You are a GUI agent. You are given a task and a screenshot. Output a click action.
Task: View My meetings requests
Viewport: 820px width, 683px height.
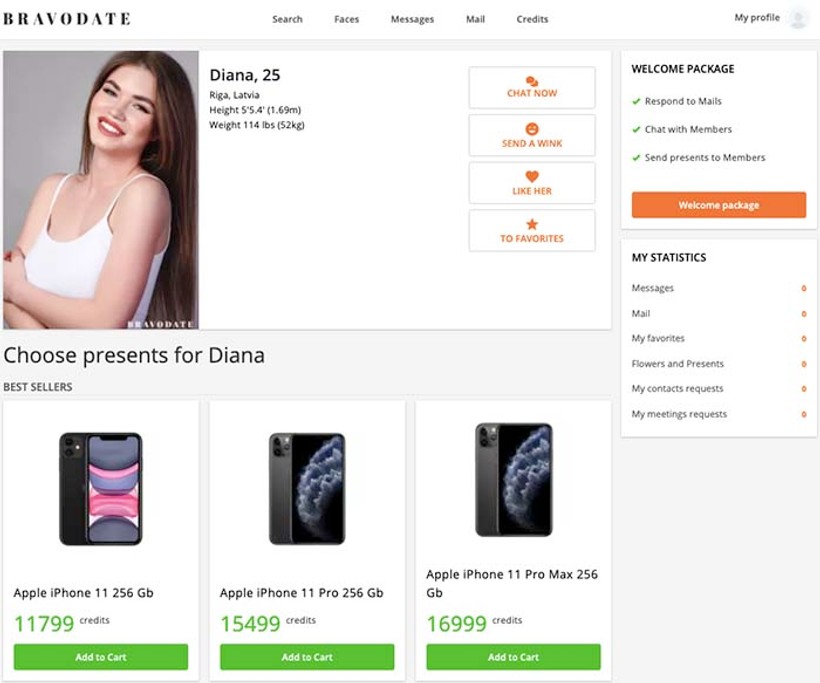[679, 414]
